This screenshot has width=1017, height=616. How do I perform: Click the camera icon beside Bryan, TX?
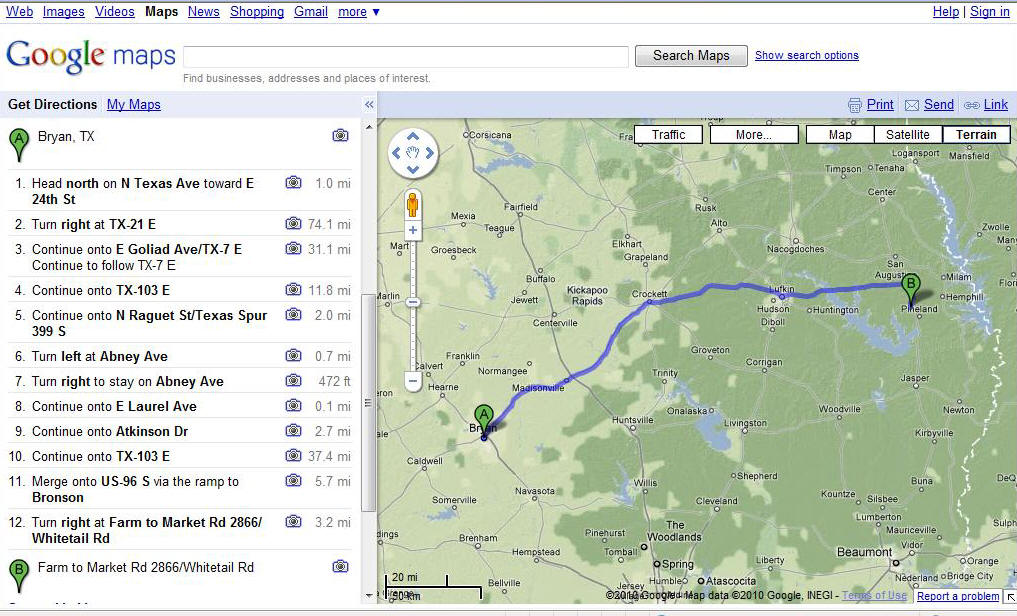tap(341, 136)
